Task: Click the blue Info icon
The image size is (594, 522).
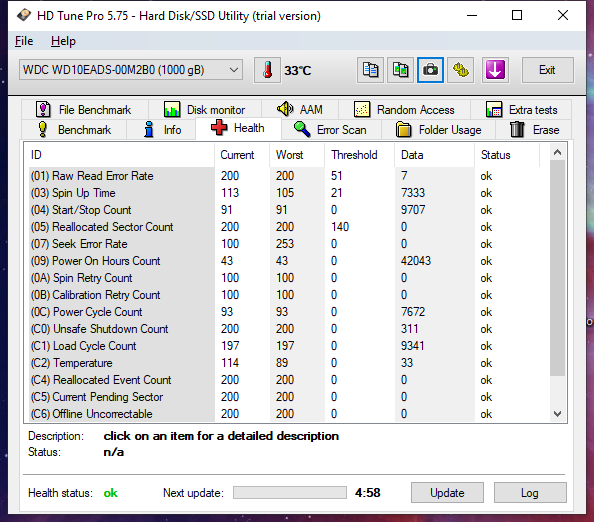Action: pos(149,130)
